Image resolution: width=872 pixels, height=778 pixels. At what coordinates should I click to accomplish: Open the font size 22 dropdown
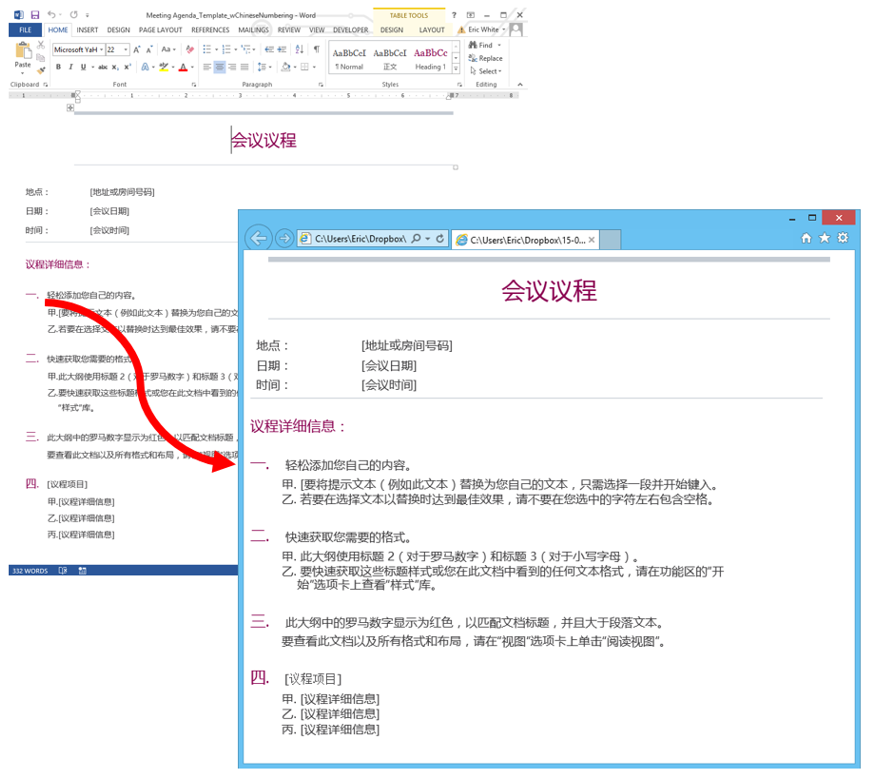pos(126,49)
